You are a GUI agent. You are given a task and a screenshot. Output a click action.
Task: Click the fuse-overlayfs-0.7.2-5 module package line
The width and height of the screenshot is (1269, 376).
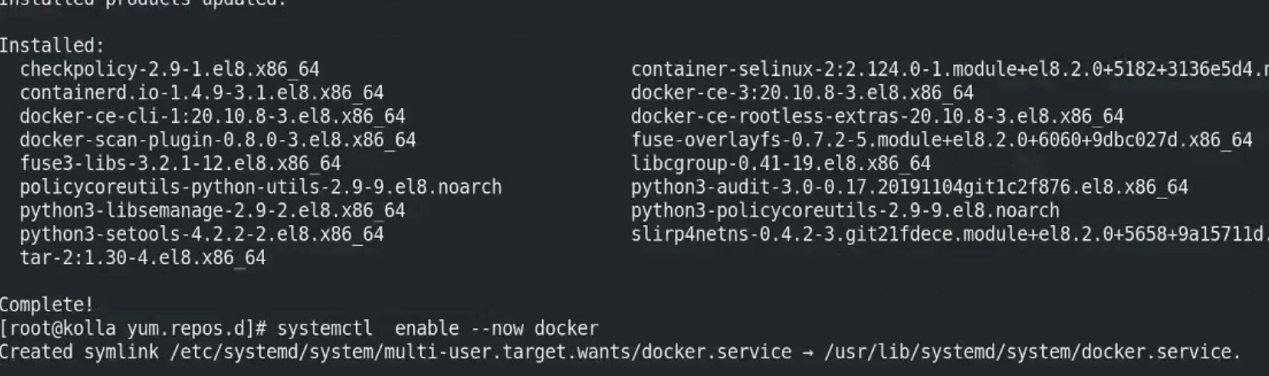(x=941, y=139)
